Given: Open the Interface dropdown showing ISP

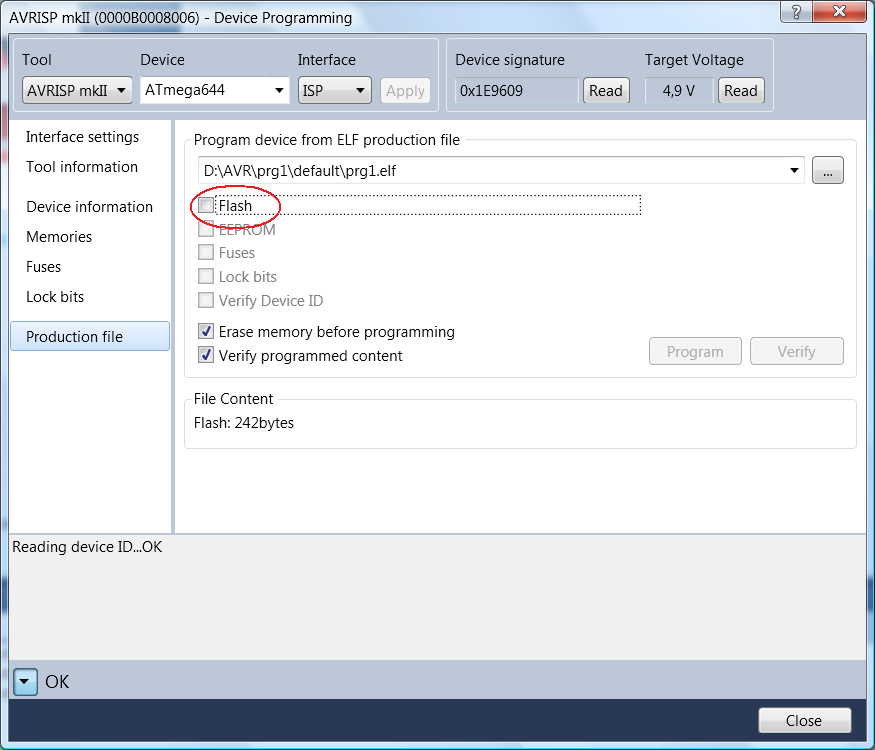Looking at the screenshot, I should click(x=335, y=90).
